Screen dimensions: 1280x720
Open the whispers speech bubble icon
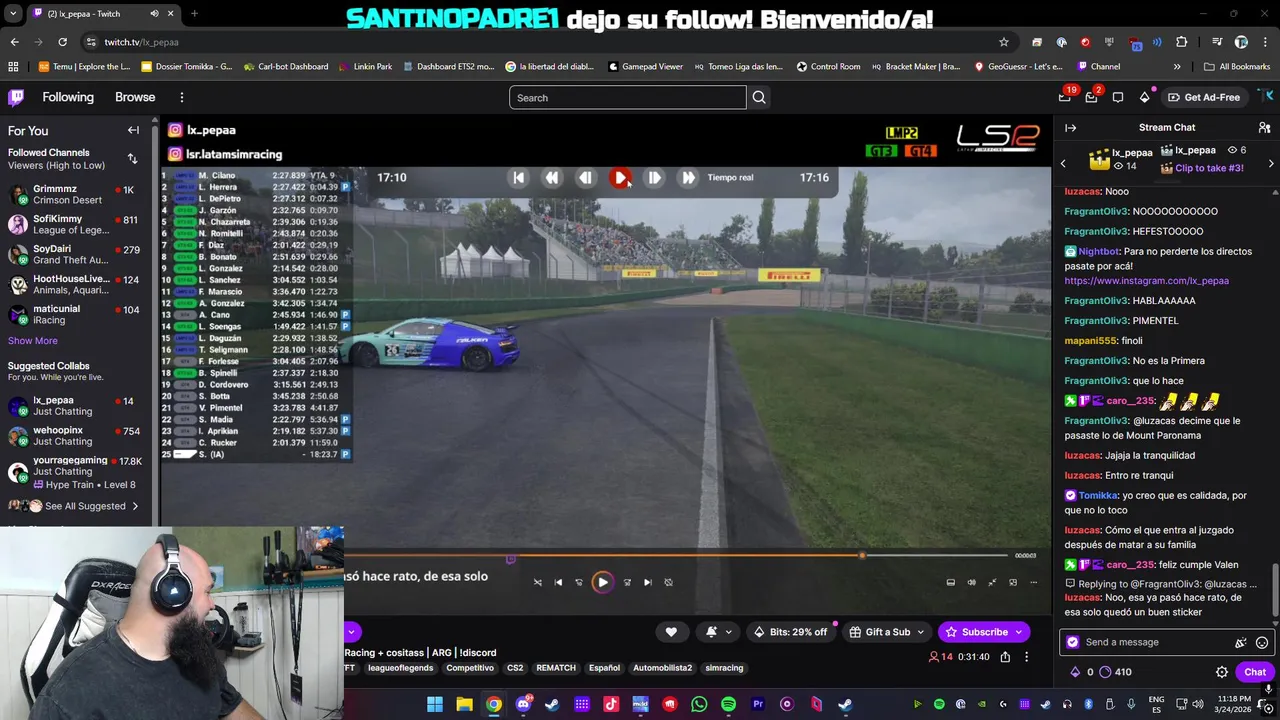[1118, 97]
